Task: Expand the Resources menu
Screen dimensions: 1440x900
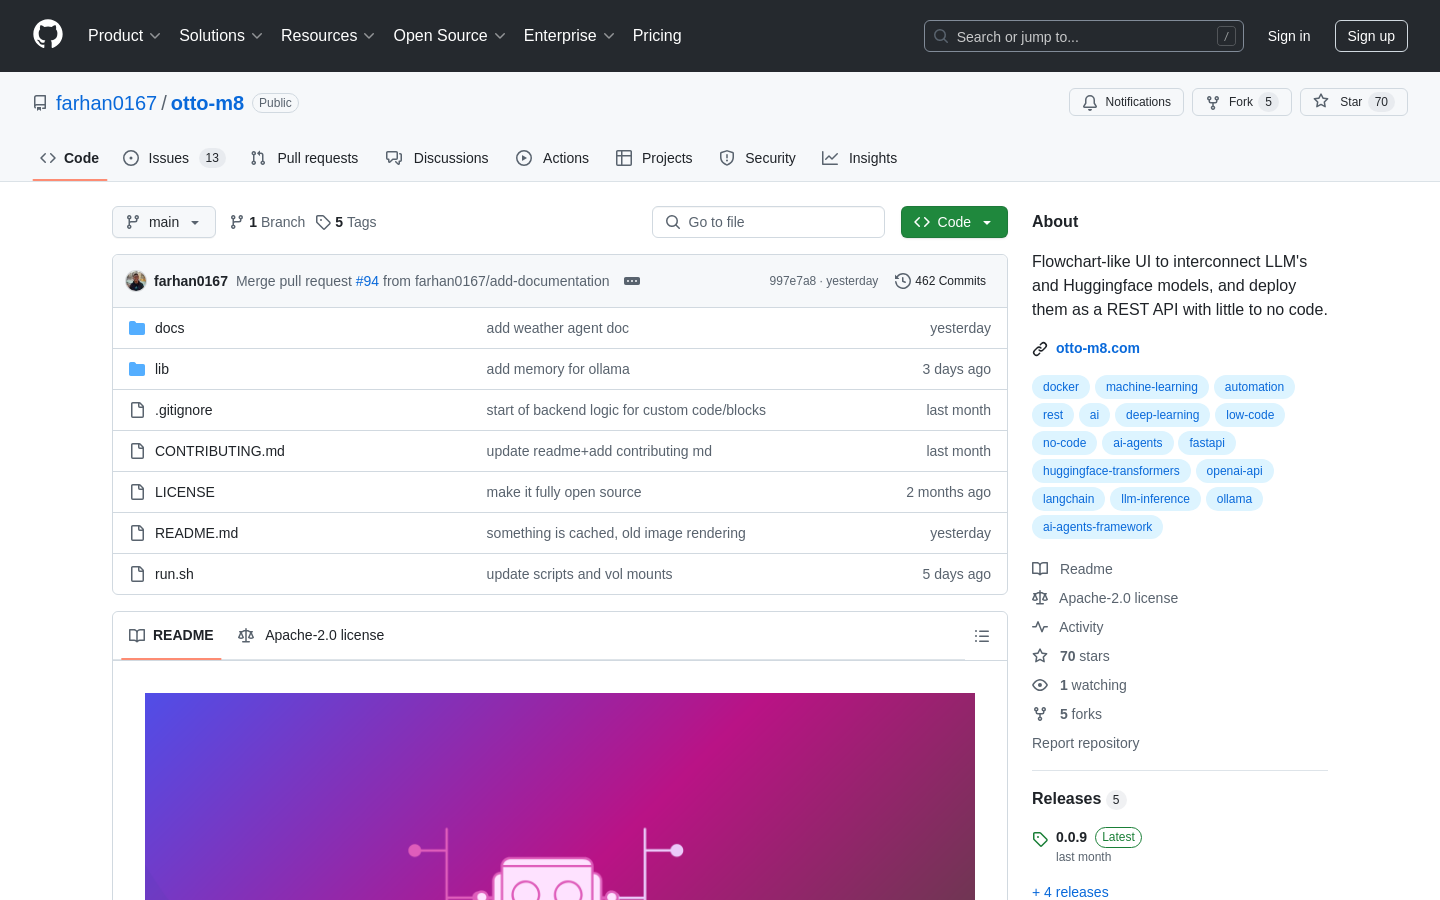Action: (327, 35)
